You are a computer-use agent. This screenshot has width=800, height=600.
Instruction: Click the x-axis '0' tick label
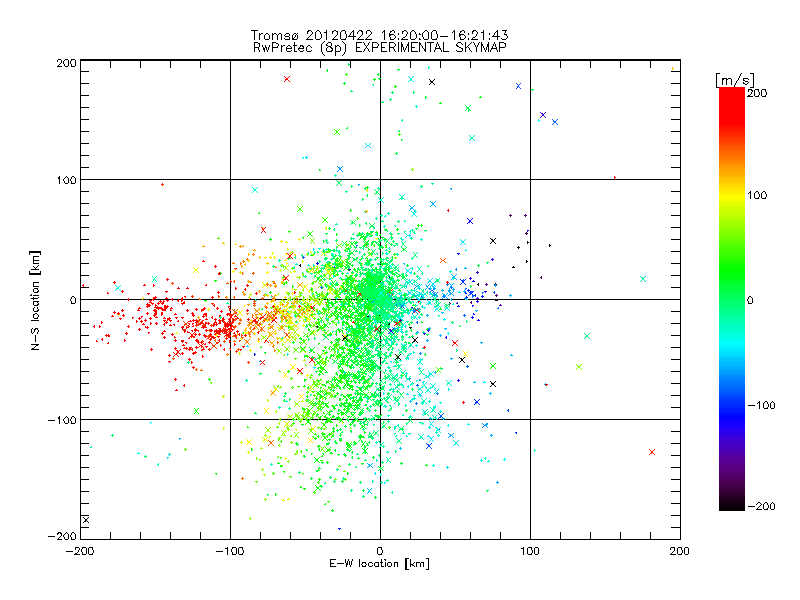380,551
